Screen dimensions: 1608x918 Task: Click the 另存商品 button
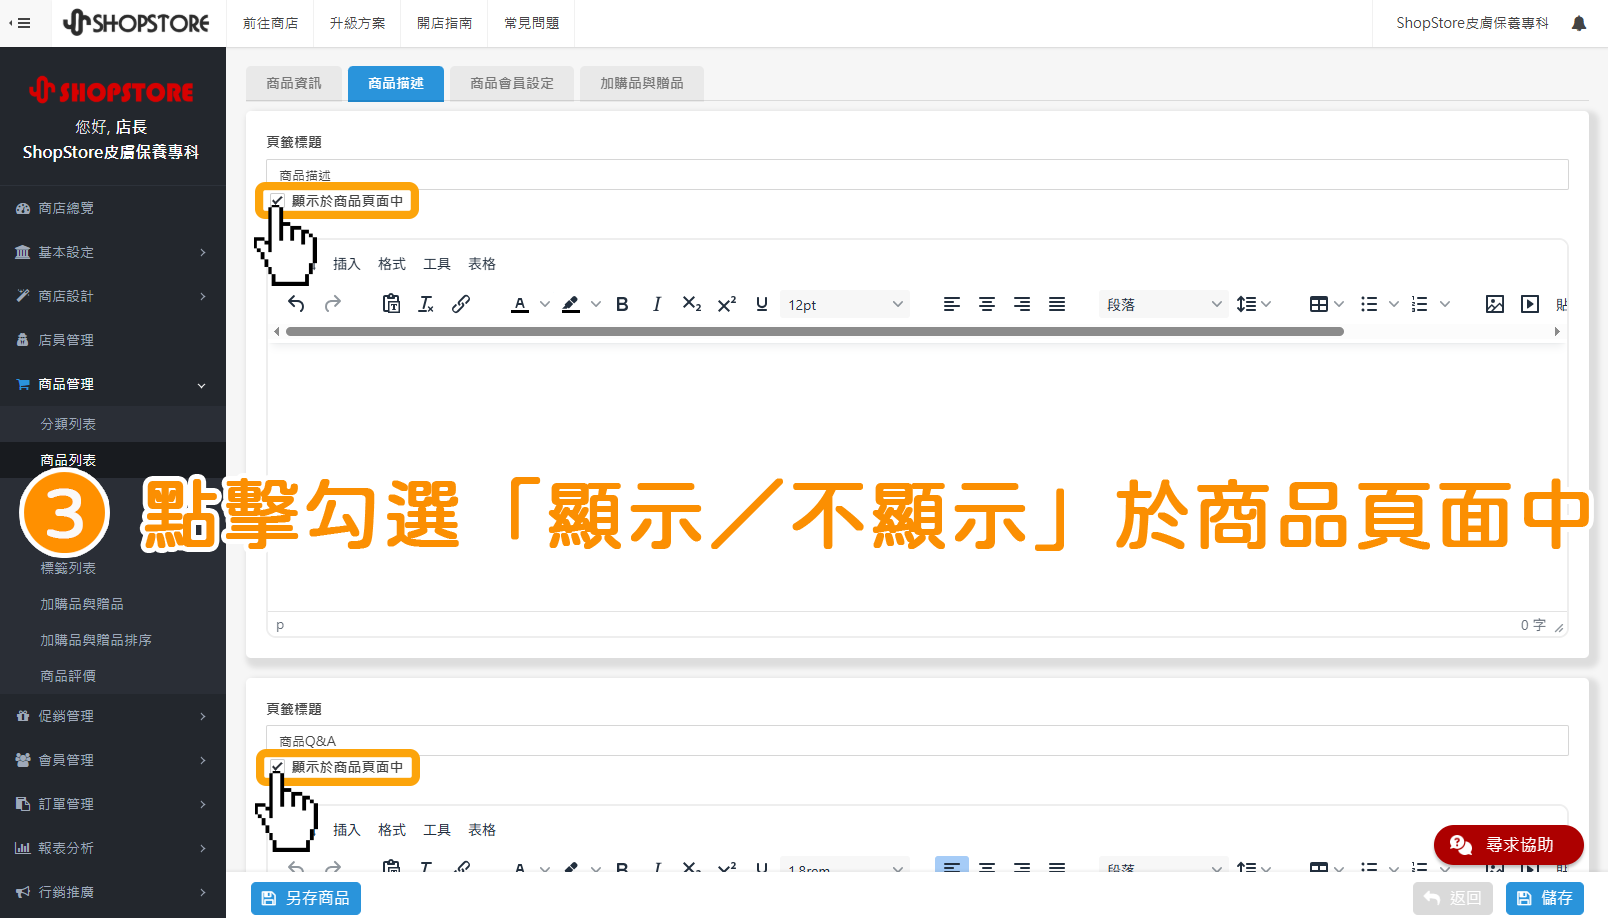click(x=305, y=898)
